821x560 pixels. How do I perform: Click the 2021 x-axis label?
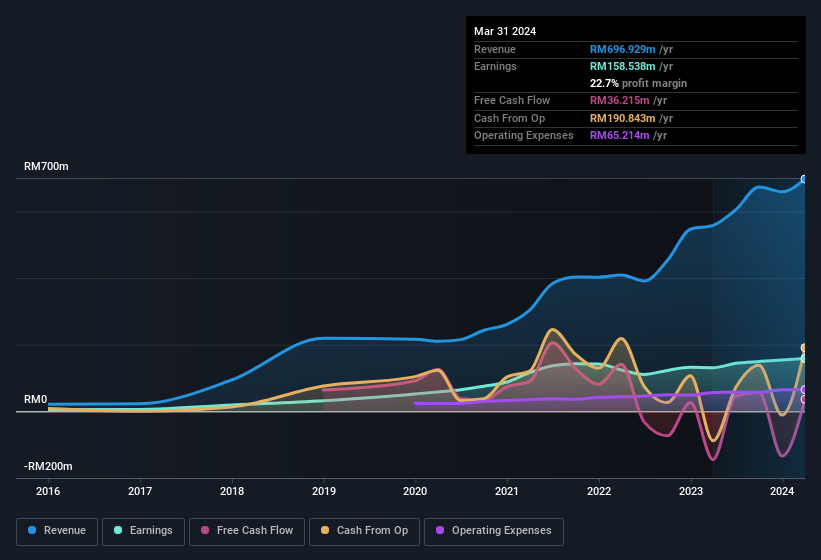[507, 491]
